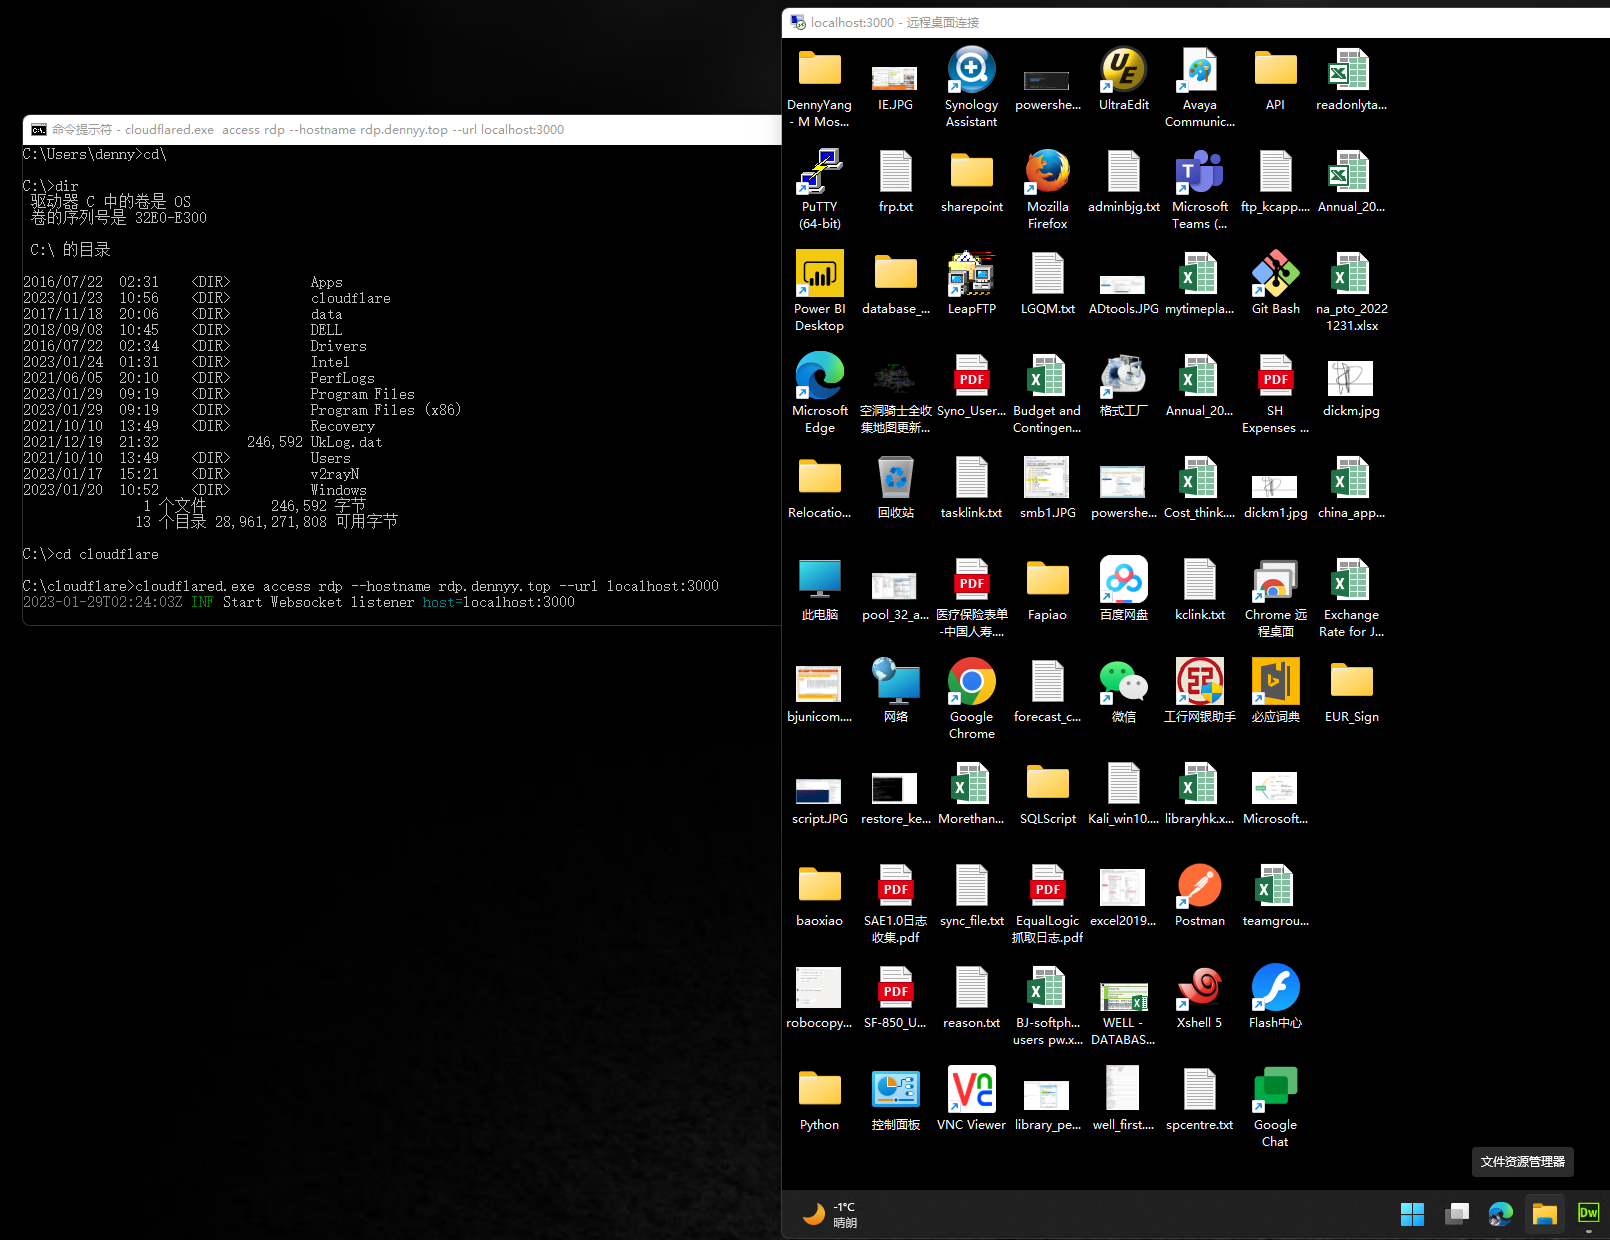The width and height of the screenshot is (1610, 1240).
Task: Open reason.txt file
Action: (971, 997)
